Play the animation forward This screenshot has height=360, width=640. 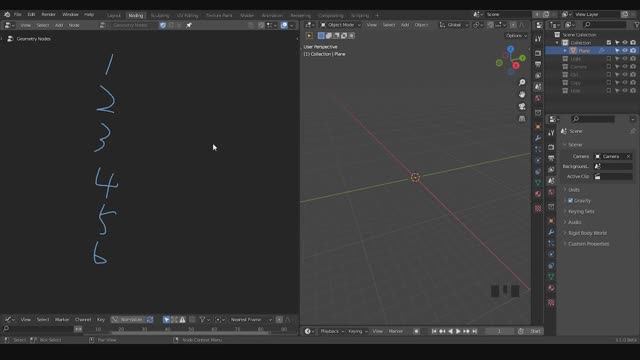[458, 331]
